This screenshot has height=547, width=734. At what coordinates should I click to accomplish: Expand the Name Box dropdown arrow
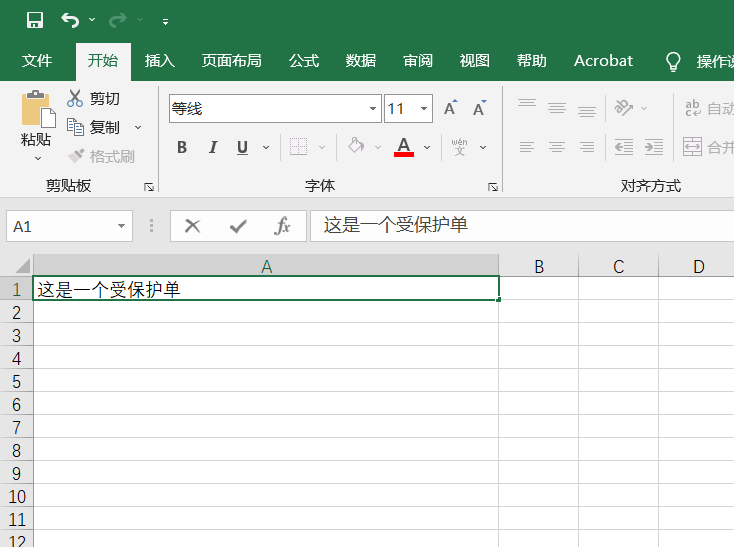[122, 226]
